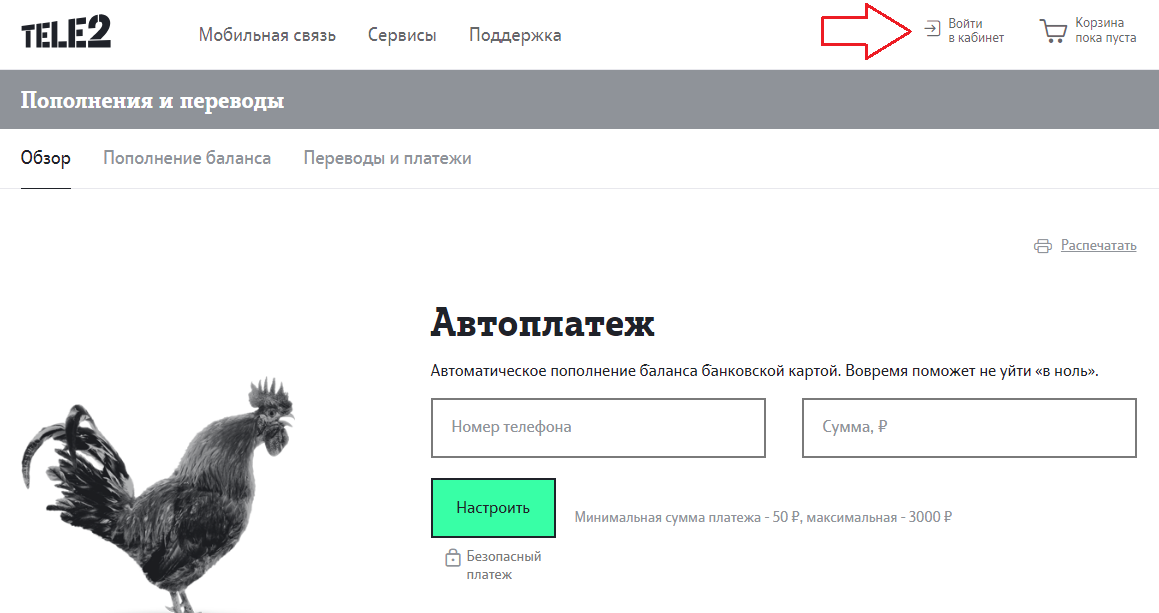Focus the Сумма, ₽ input field
1159x613 pixels.
pos(969,427)
